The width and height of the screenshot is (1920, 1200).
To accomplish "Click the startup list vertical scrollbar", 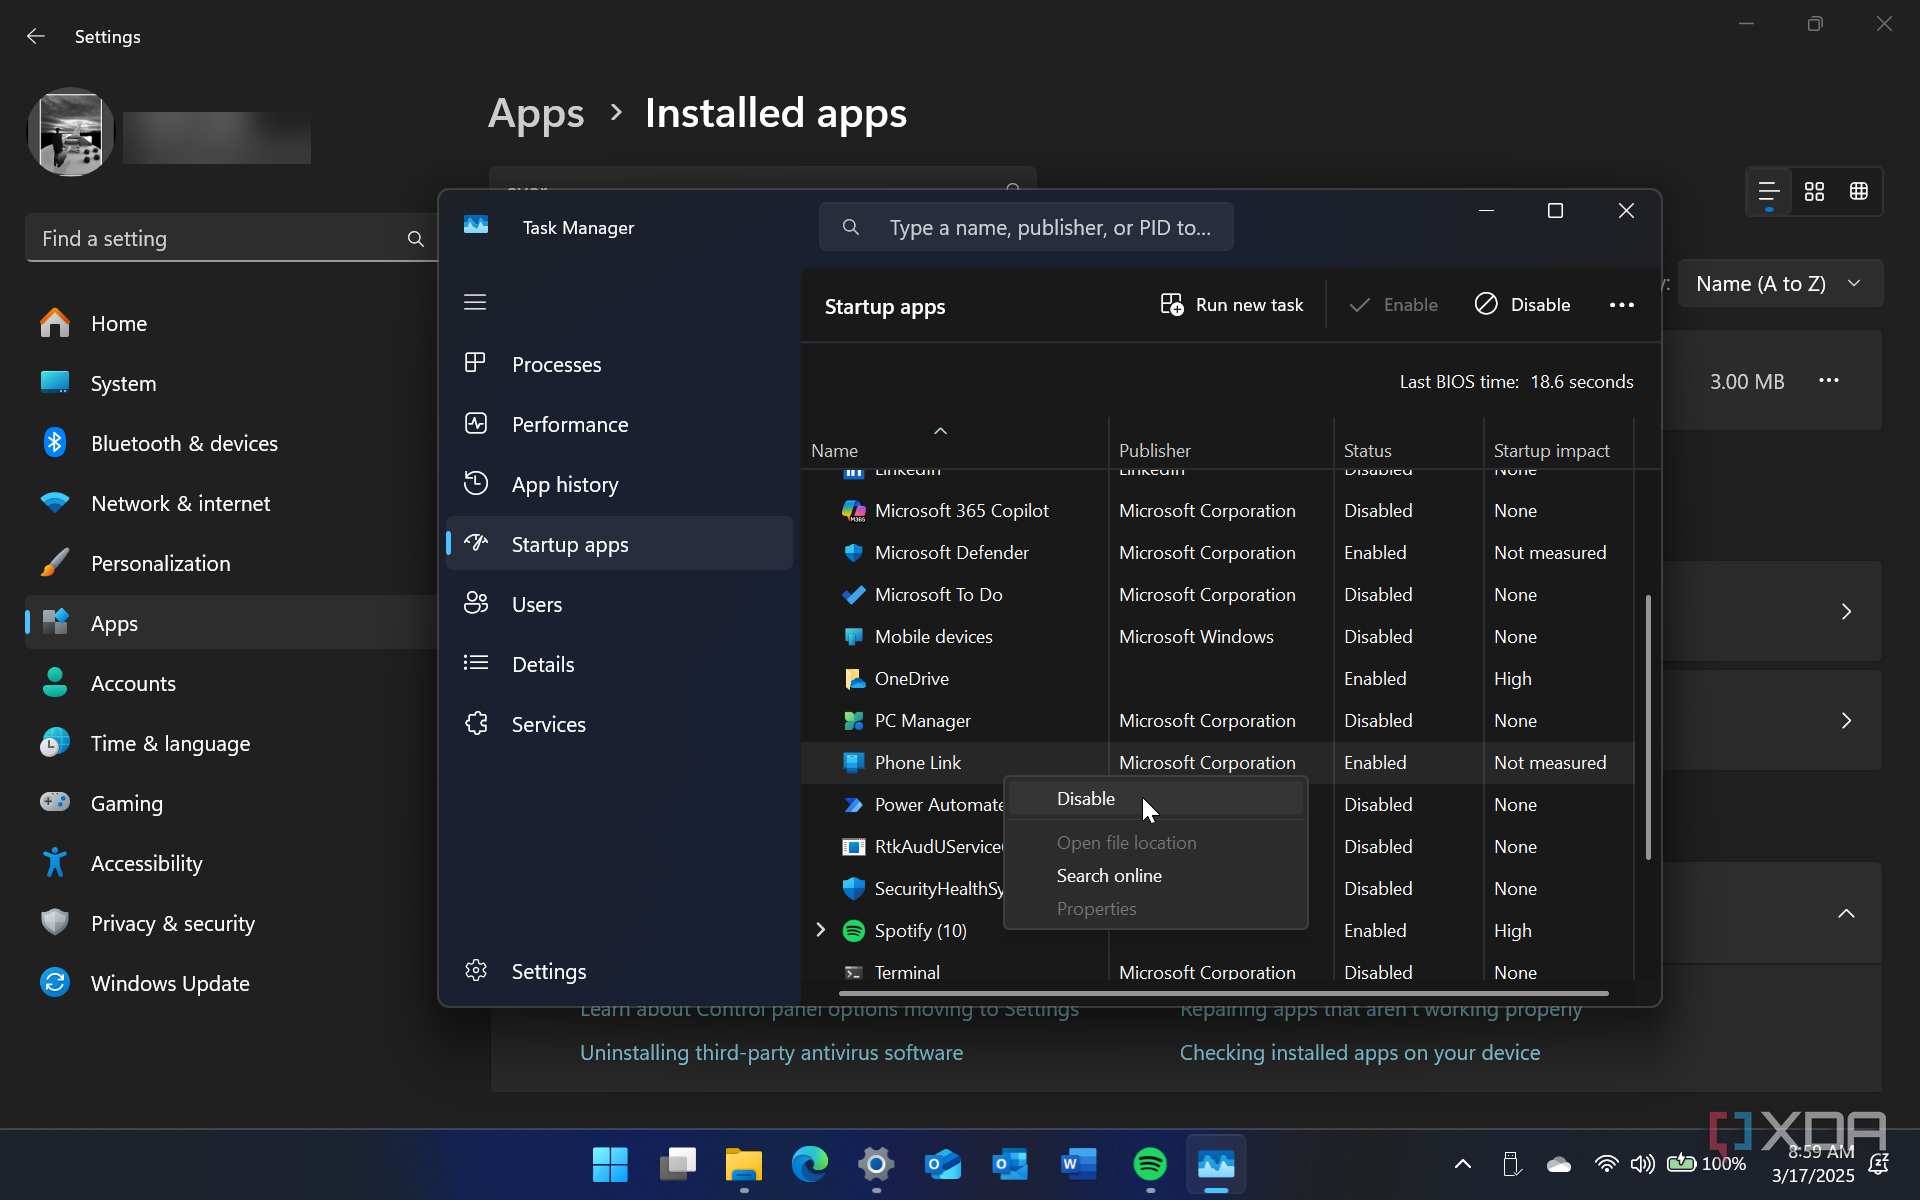I will (x=1648, y=727).
